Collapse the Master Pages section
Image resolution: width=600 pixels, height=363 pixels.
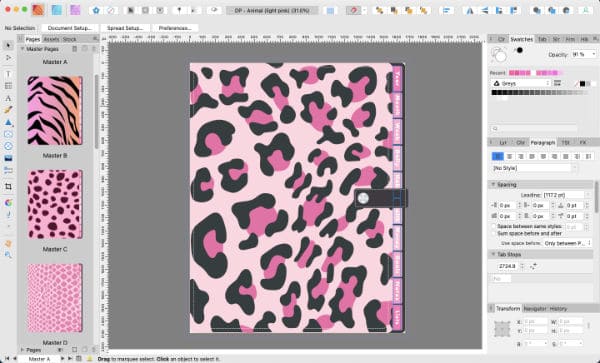tap(22, 49)
